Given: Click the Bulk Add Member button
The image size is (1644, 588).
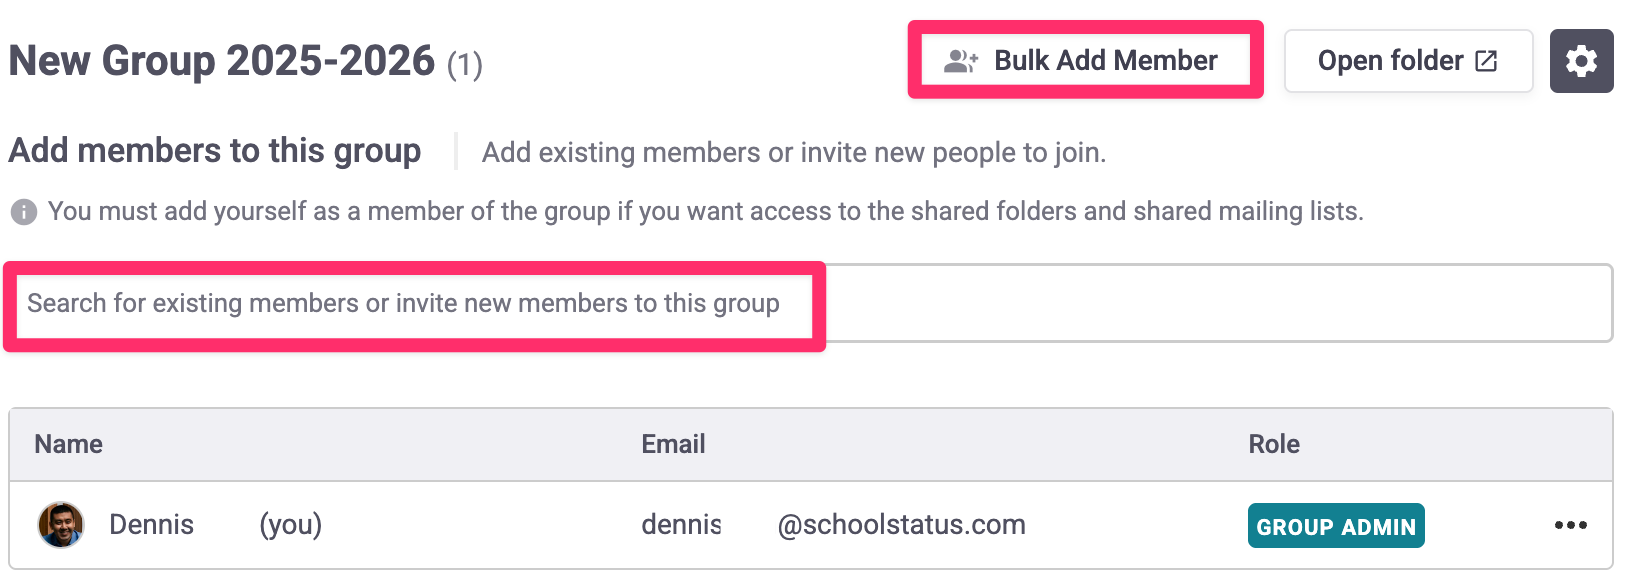Looking at the screenshot, I should [x=1085, y=61].
